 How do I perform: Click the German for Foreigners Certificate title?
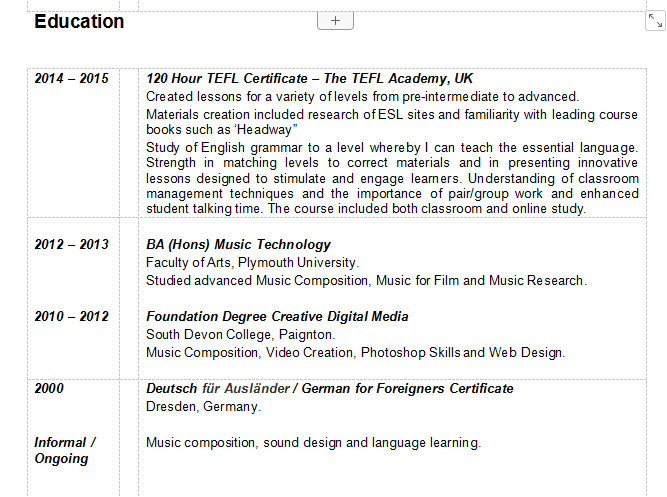[x=329, y=388]
